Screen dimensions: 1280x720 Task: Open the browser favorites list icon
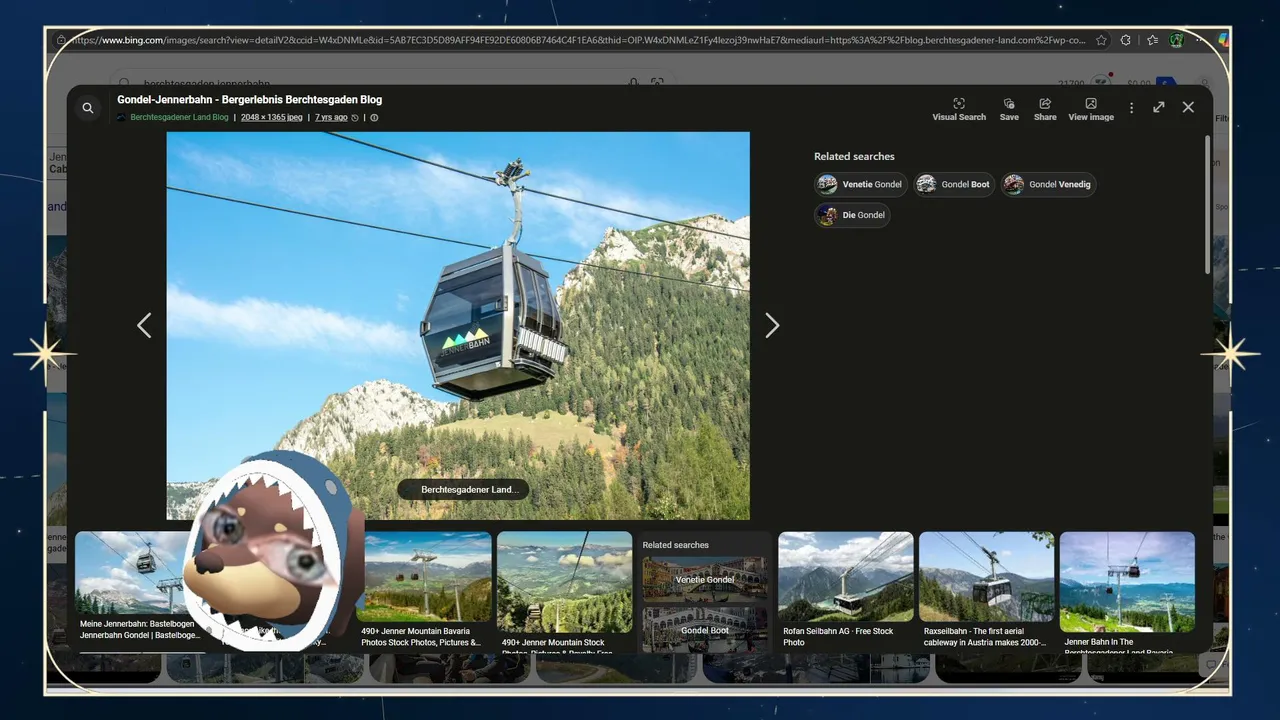point(1152,40)
